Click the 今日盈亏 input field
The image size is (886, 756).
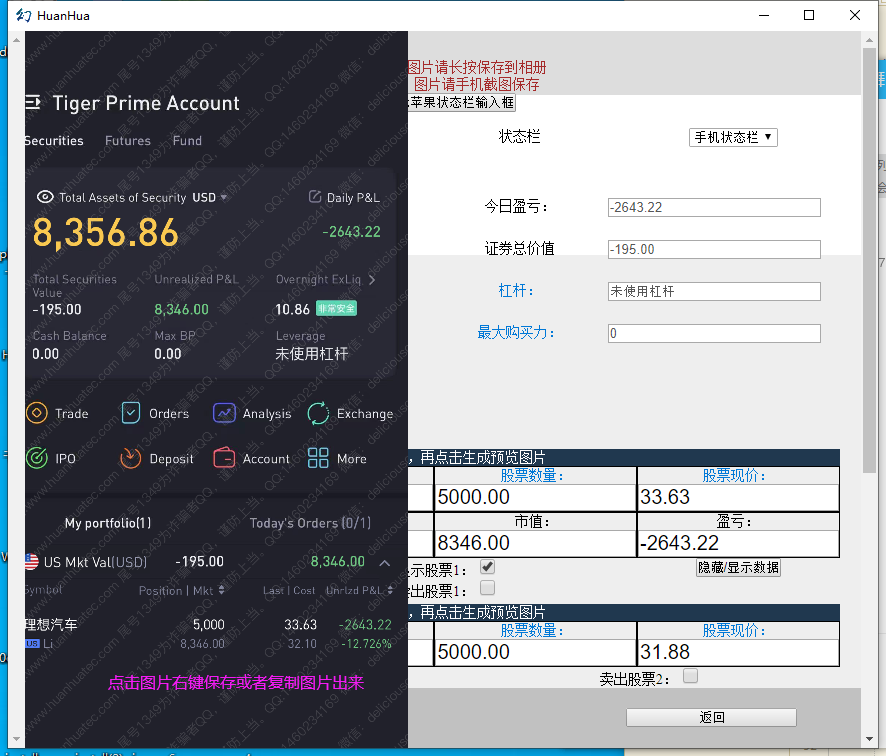tap(714, 207)
